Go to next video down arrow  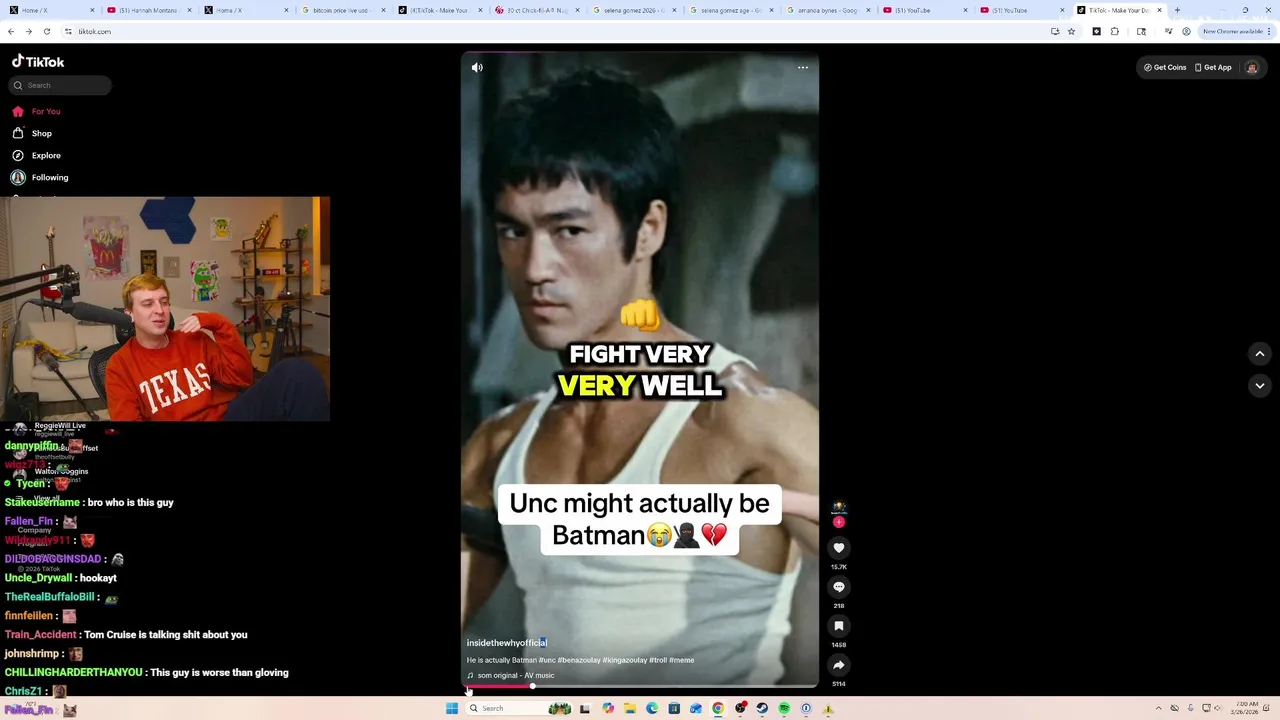[x=1260, y=385]
